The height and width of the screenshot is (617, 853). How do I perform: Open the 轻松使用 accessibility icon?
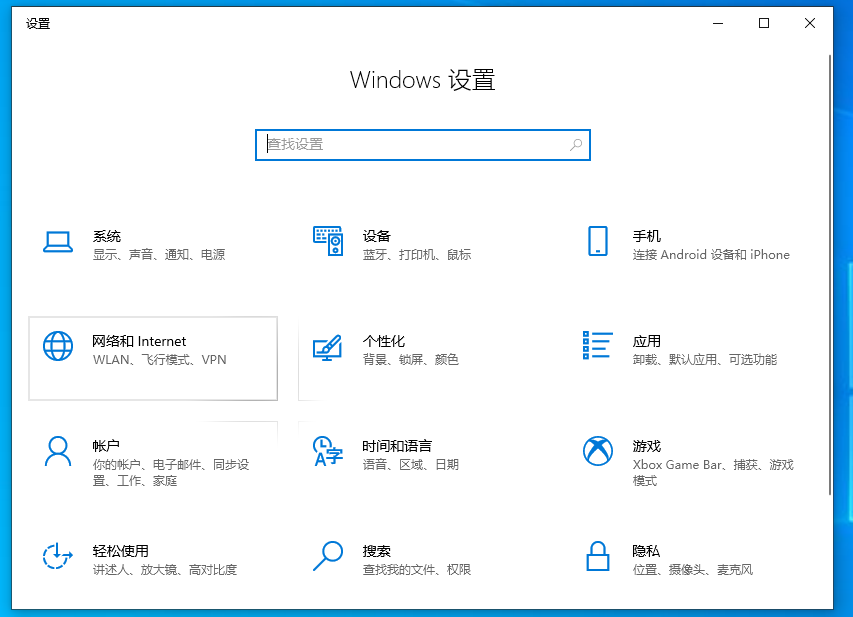[x=58, y=556]
